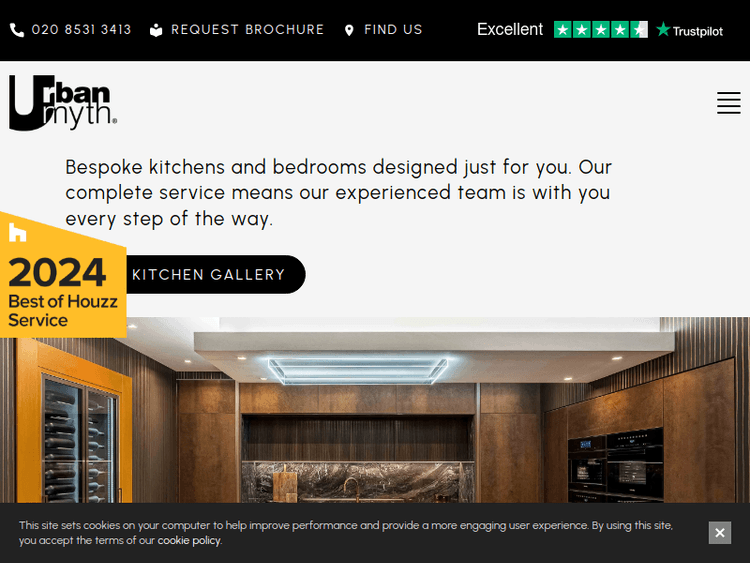Image resolution: width=750 pixels, height=563 pixels.
Task: Open the Trustpilot logo link
Action: tap(689, 30)
